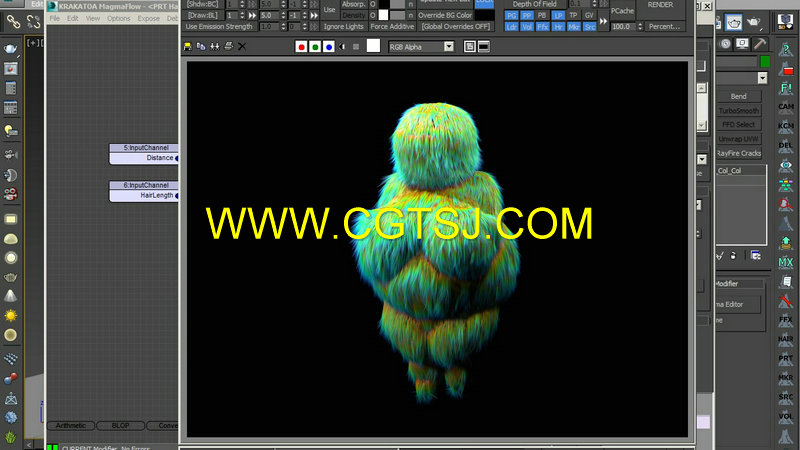This screenshot has width=800, height=450.
Task: Open the Edit menu in MagmaFlow
Action: tap(73, 18)
